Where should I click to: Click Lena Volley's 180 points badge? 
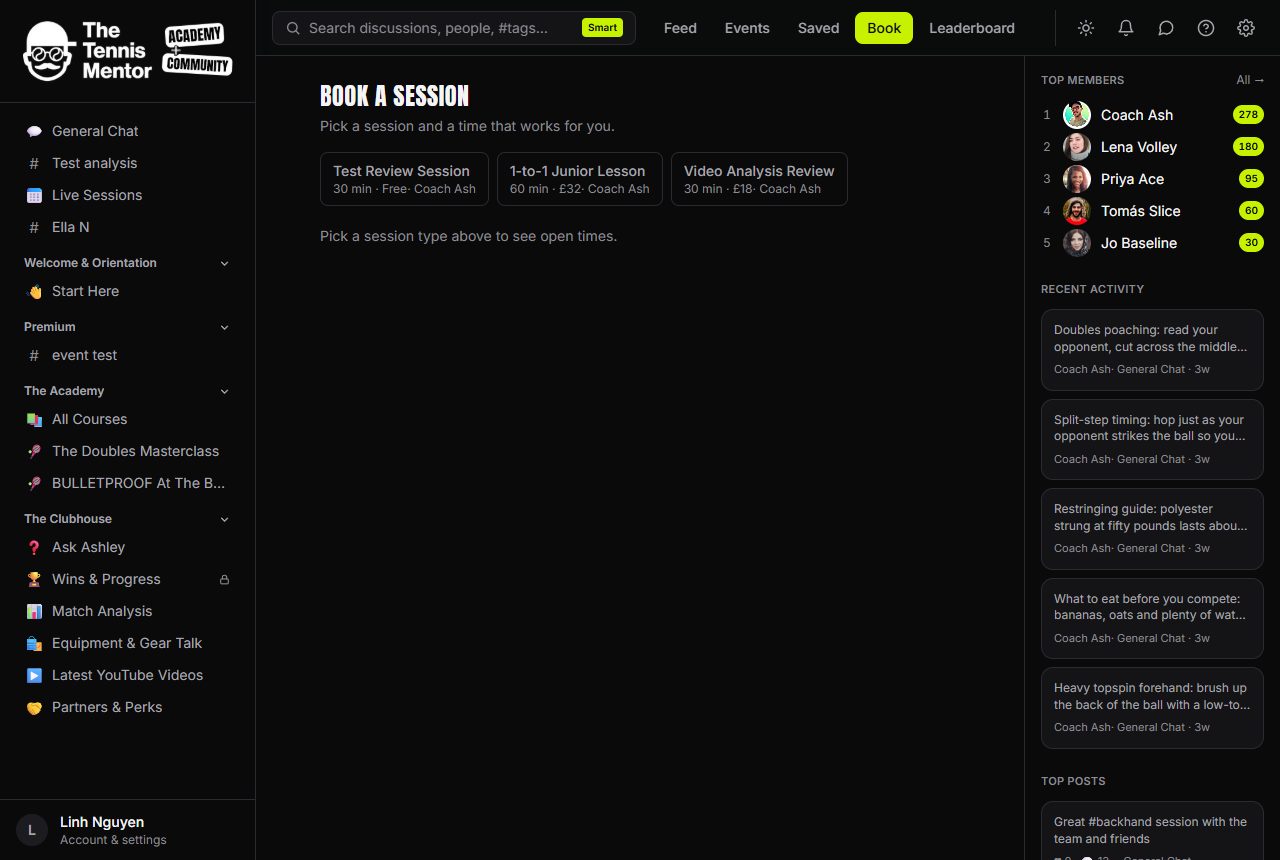click(1248, 147)
